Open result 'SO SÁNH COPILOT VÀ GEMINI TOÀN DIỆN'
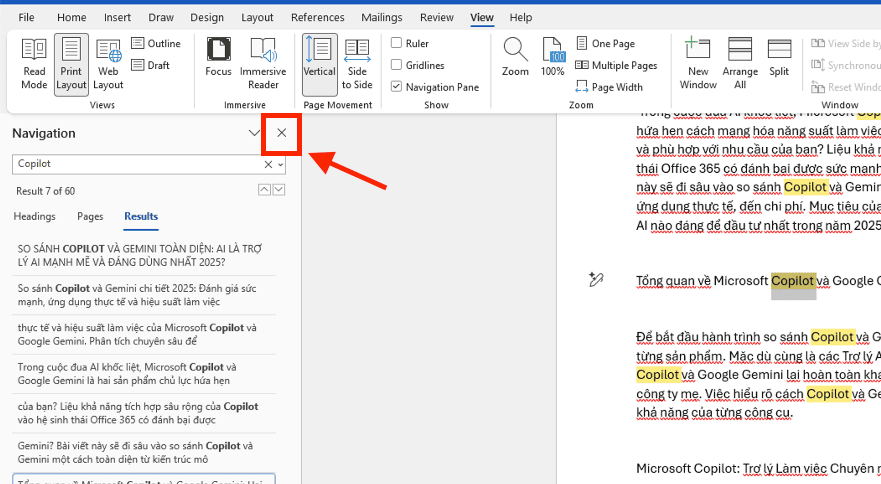881x484 pixels. (x=144, y=255)
